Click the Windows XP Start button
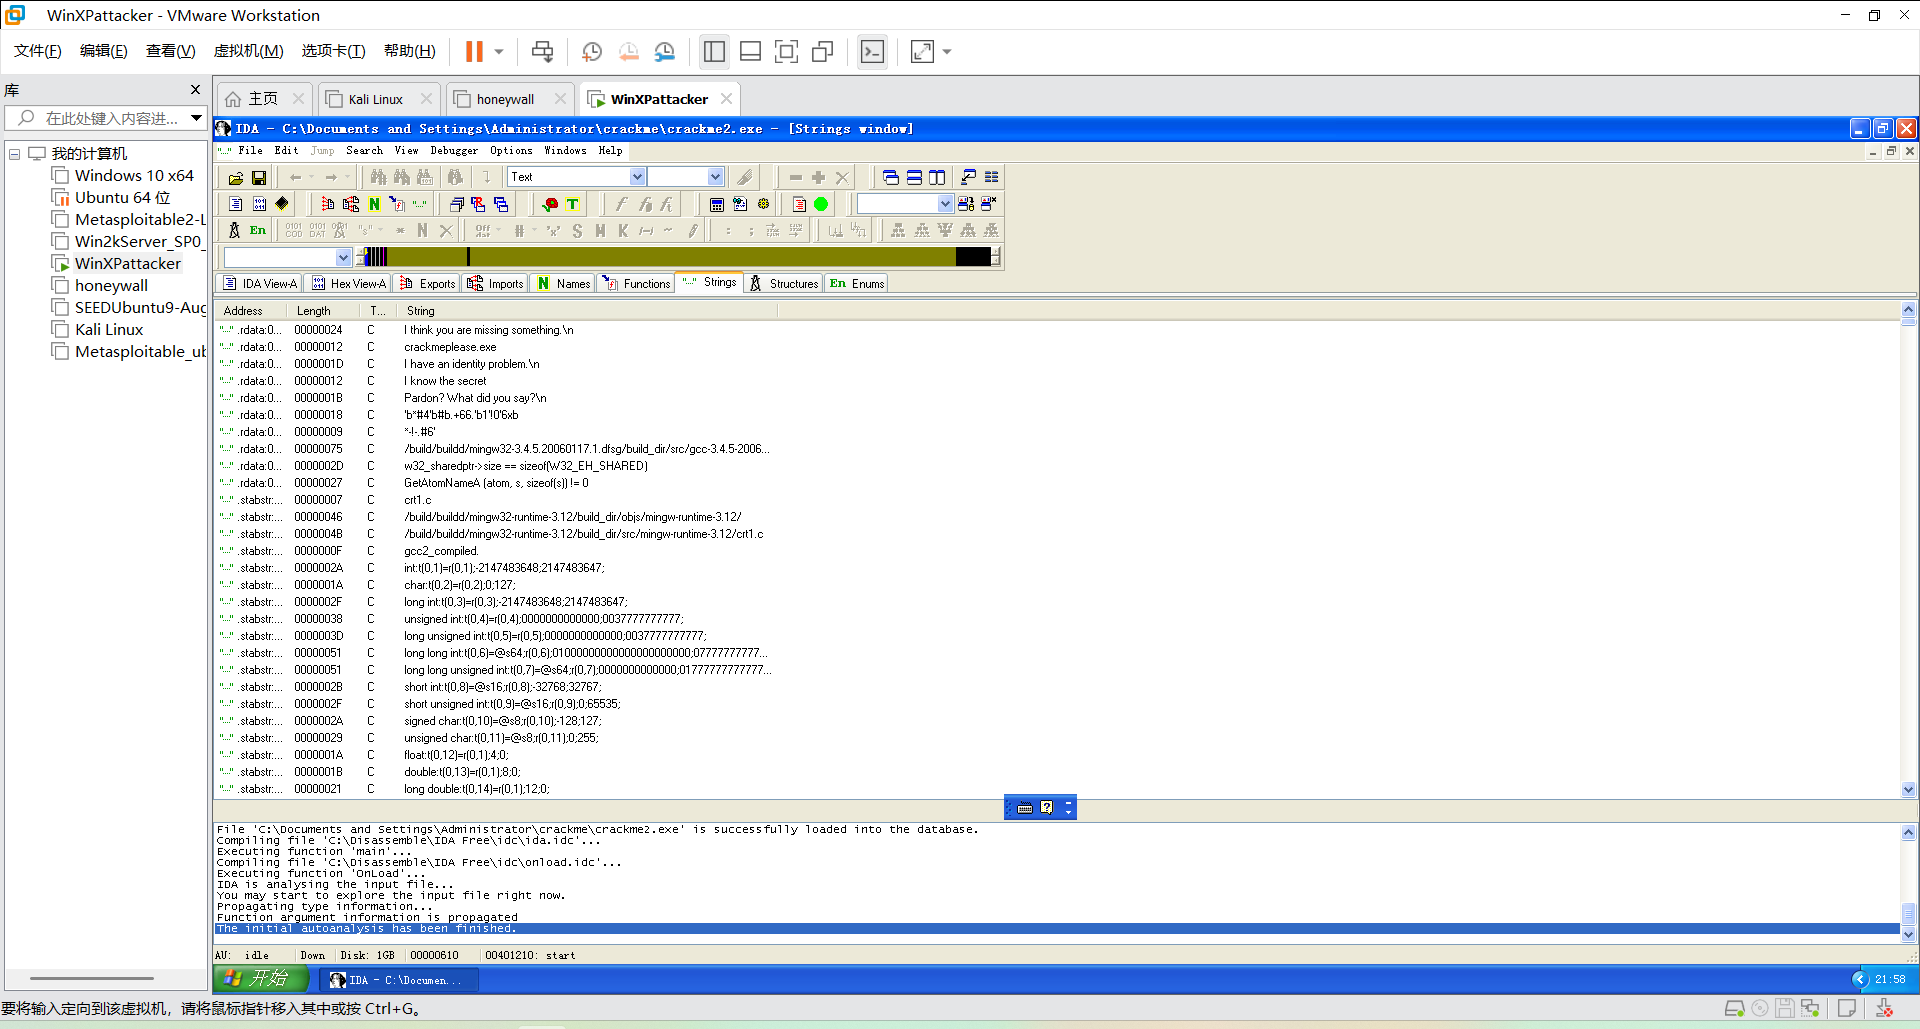The width and height of the screenshot is (1920, 1029). point(259,979)
